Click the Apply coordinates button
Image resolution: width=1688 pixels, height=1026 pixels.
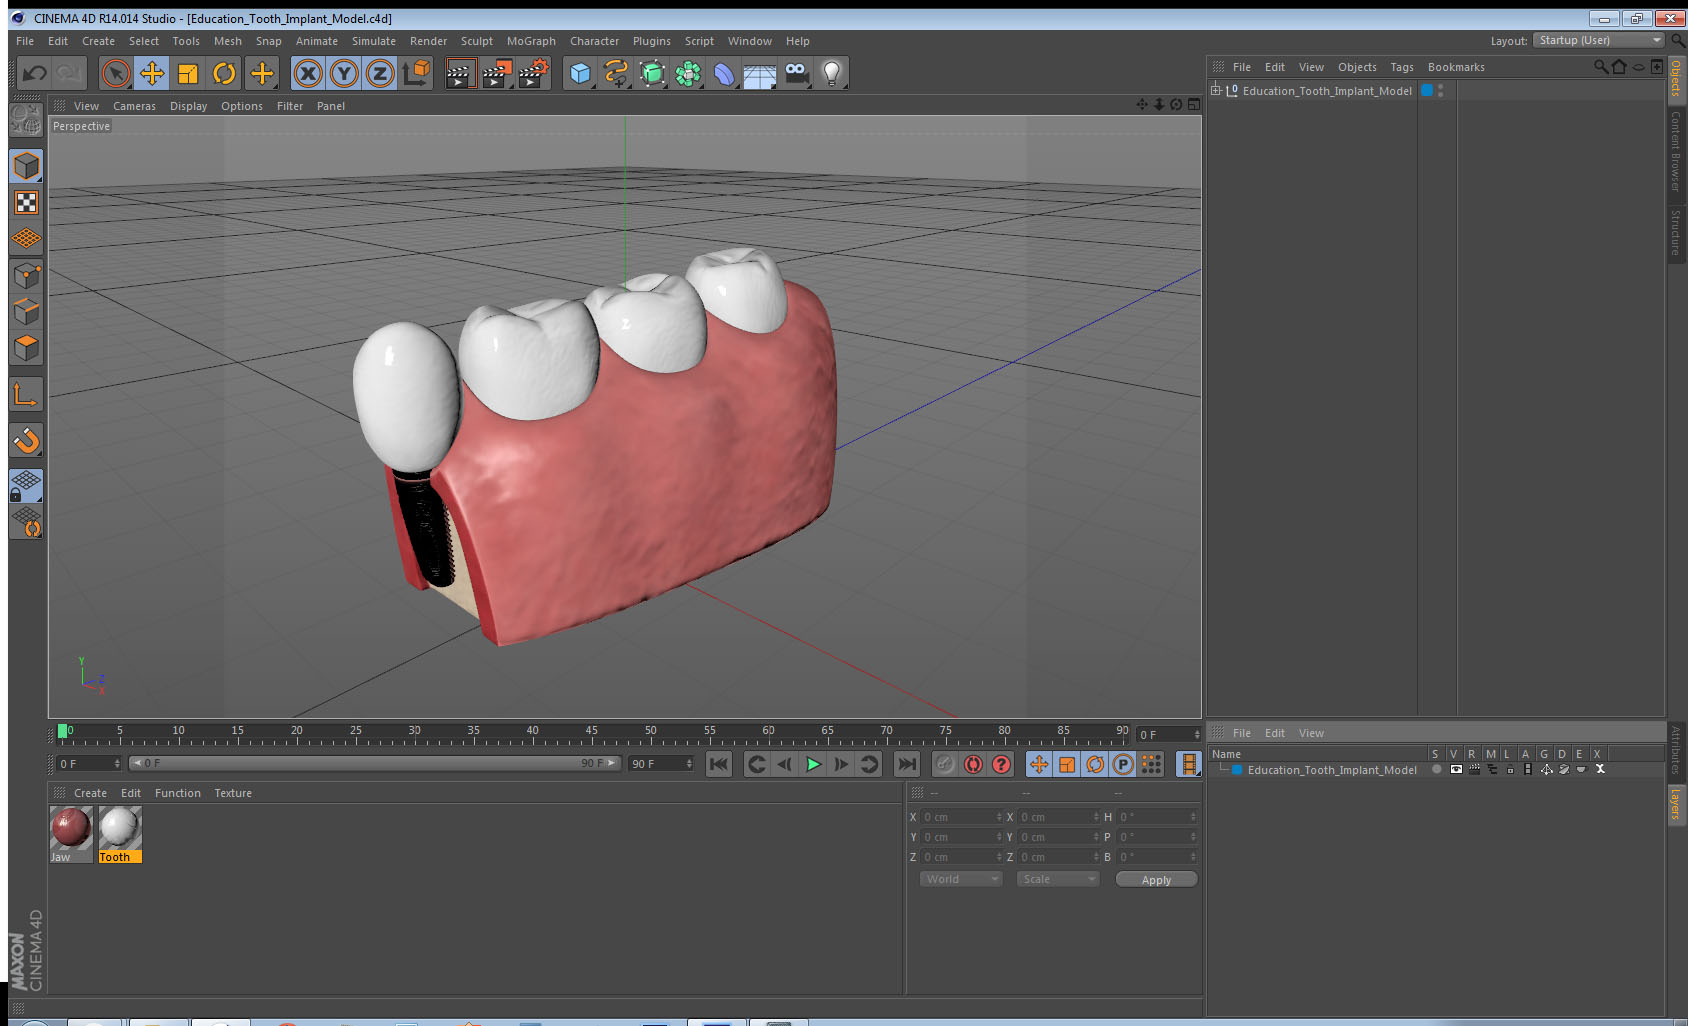(x=1156, y=880)
